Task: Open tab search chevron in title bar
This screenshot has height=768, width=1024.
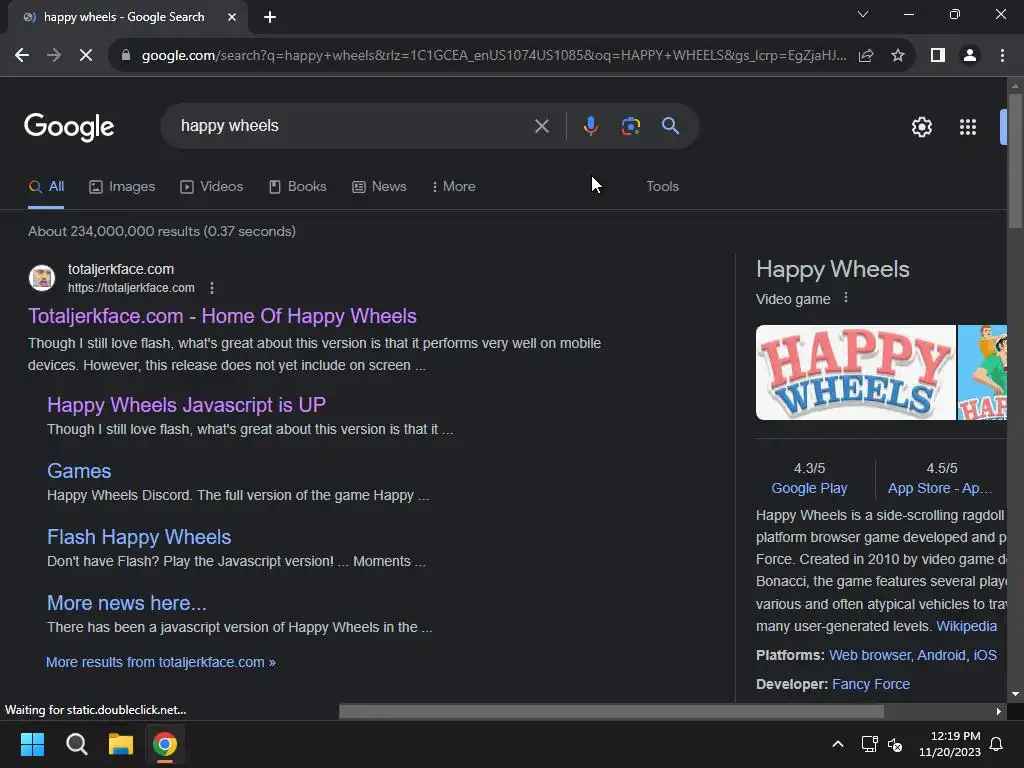Action: (x=863, y=14)
